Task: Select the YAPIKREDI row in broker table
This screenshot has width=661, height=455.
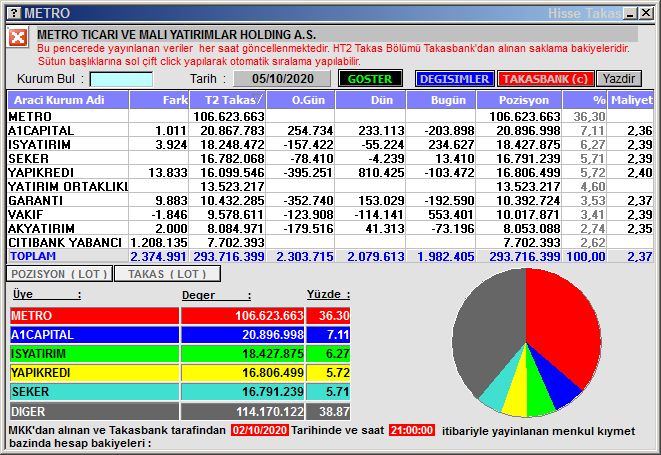Action: click(x=330, y=172)
